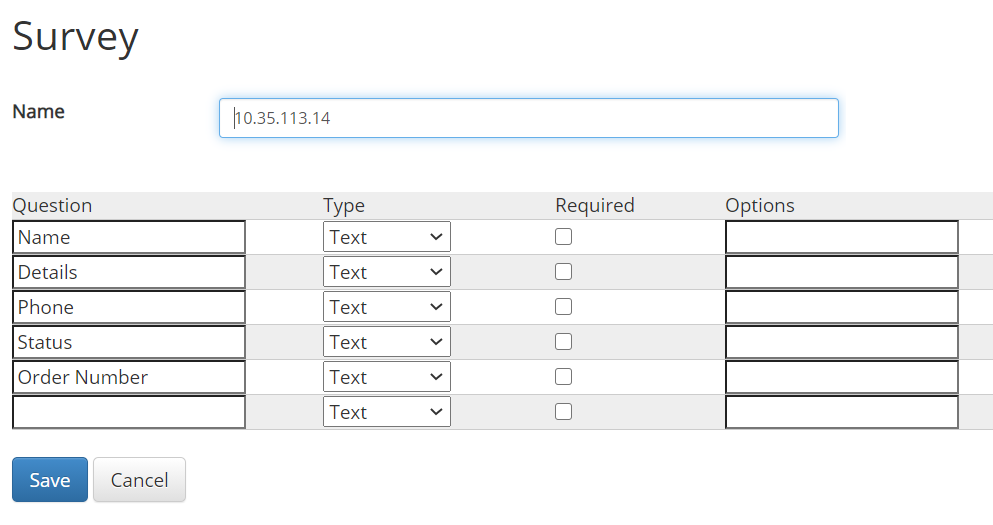993x525 pixels.
Task: Mark Order Number question as required
Action: point(563,377)
